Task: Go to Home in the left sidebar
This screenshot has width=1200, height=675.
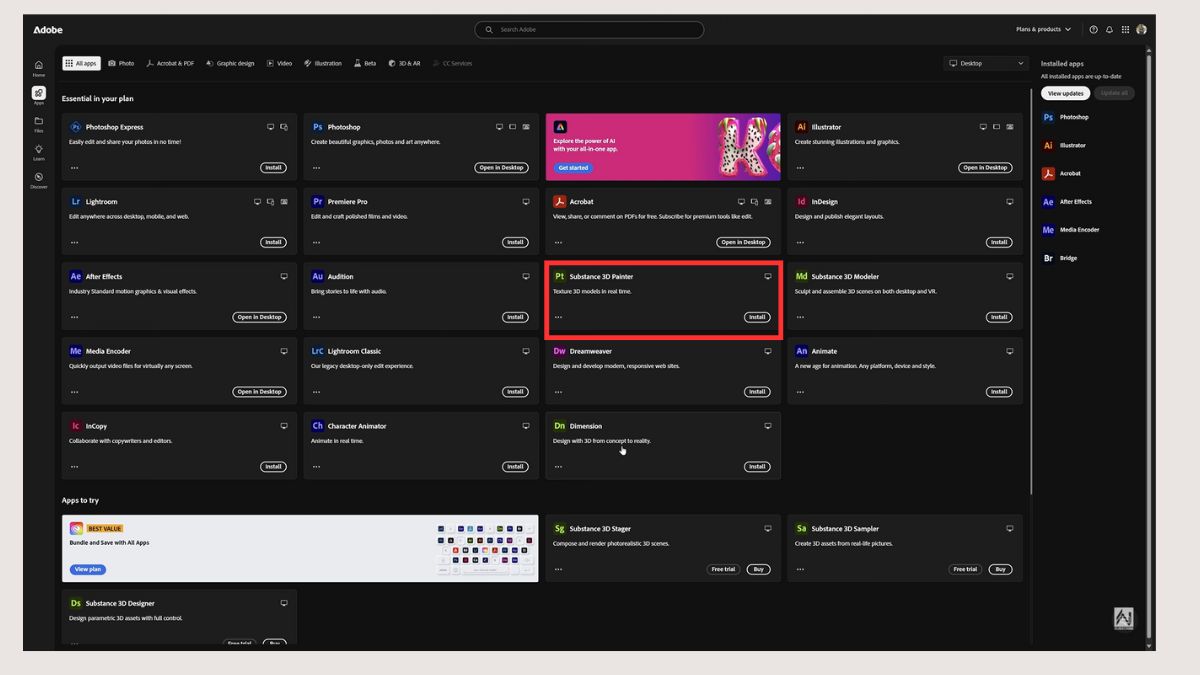Action: click(38, 67)
